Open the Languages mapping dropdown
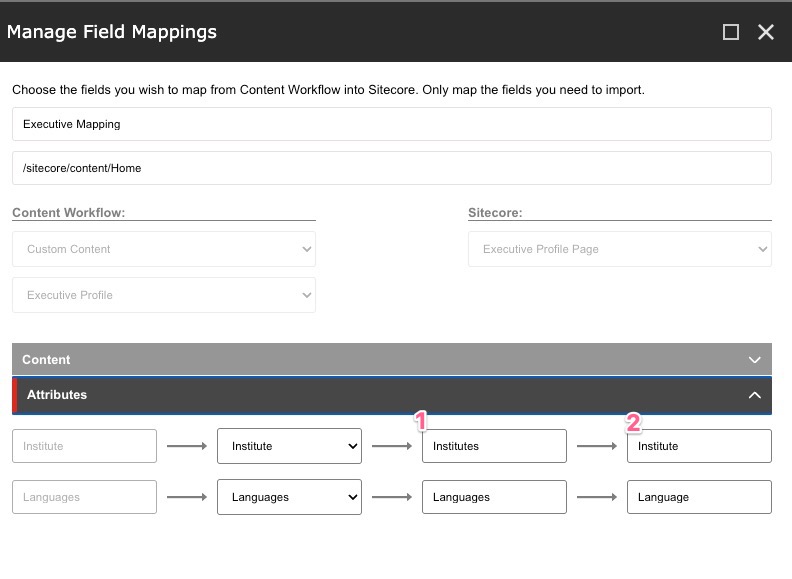Viewport: 792px width, 579px height. [289, 497]
